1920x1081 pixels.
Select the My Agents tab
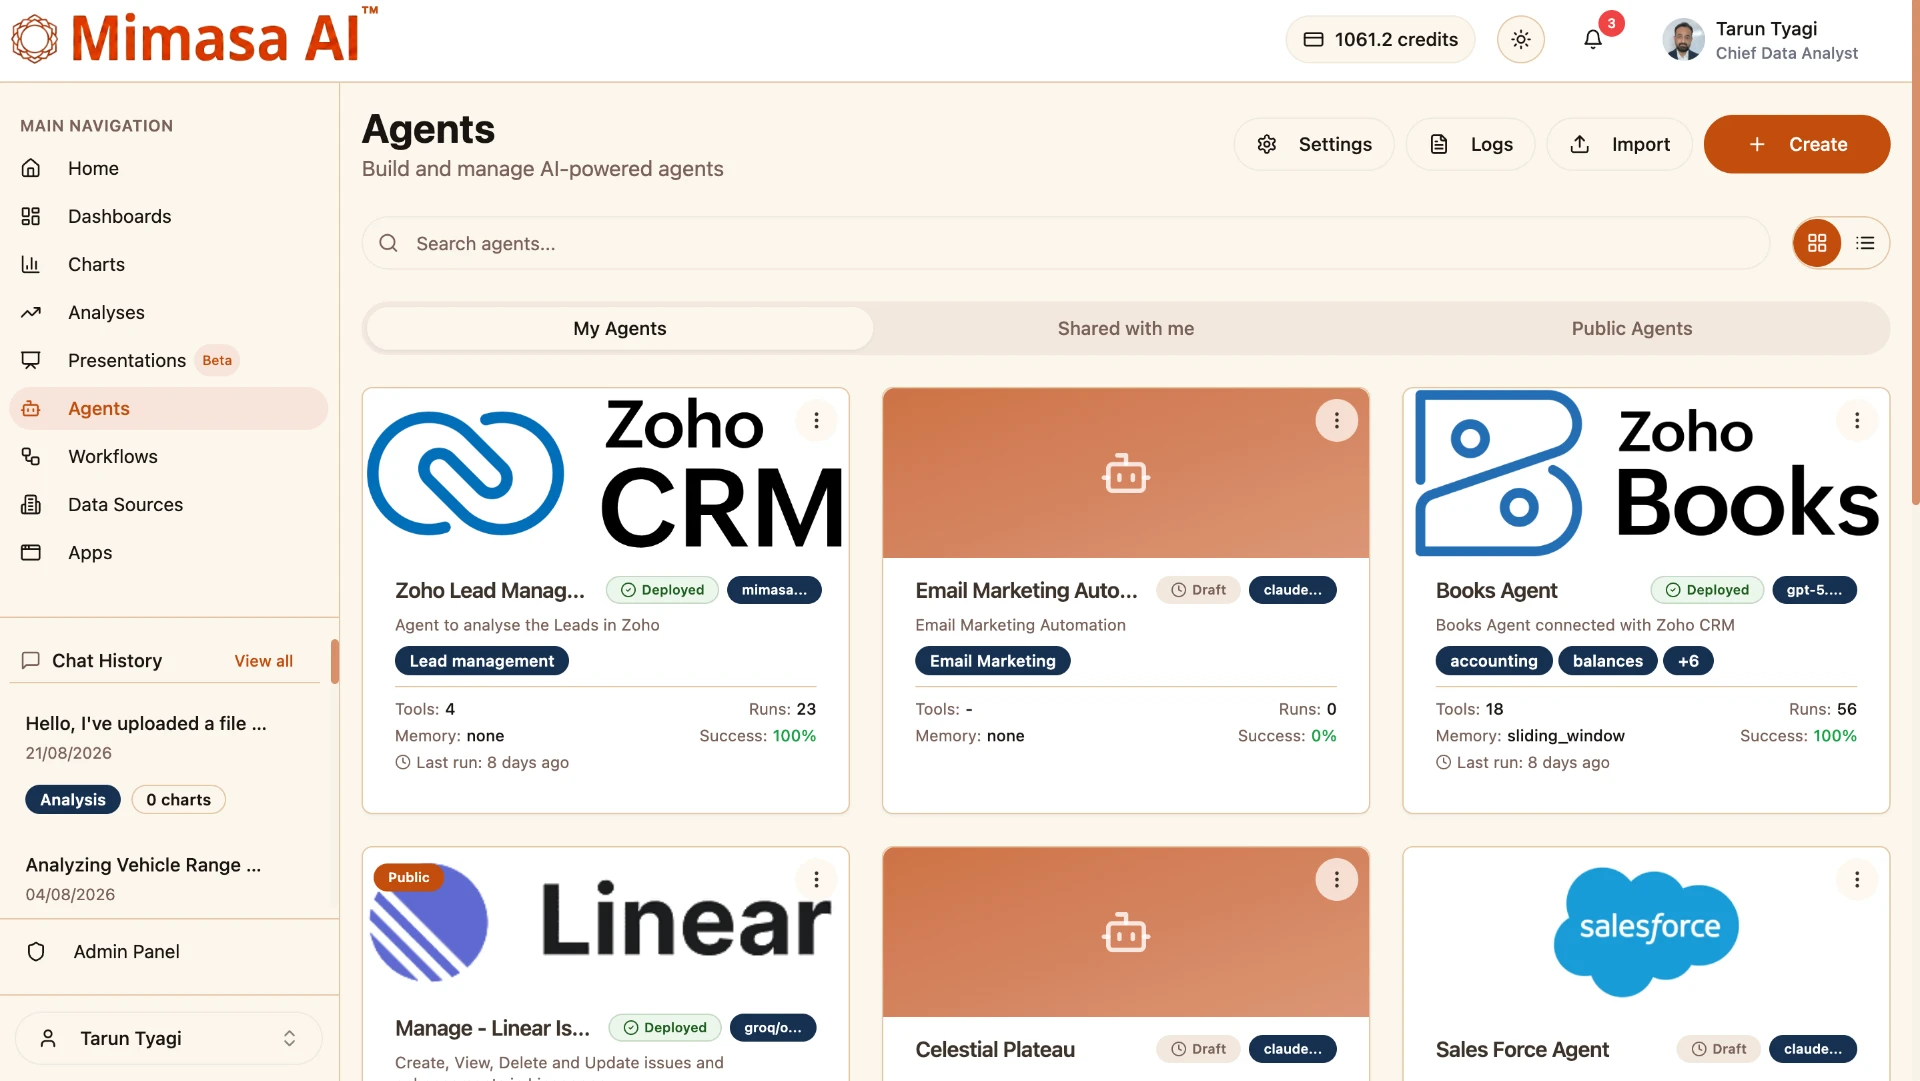click(x=620, y=328)
